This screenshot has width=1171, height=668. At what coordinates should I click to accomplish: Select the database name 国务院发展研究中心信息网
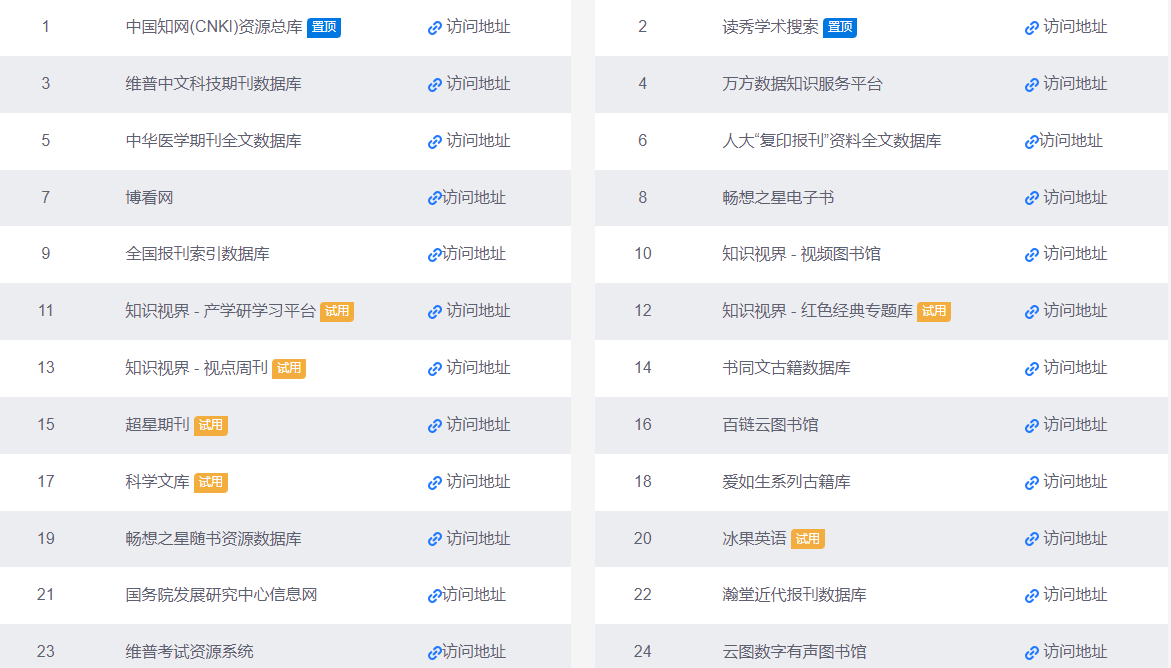(221, 595)
